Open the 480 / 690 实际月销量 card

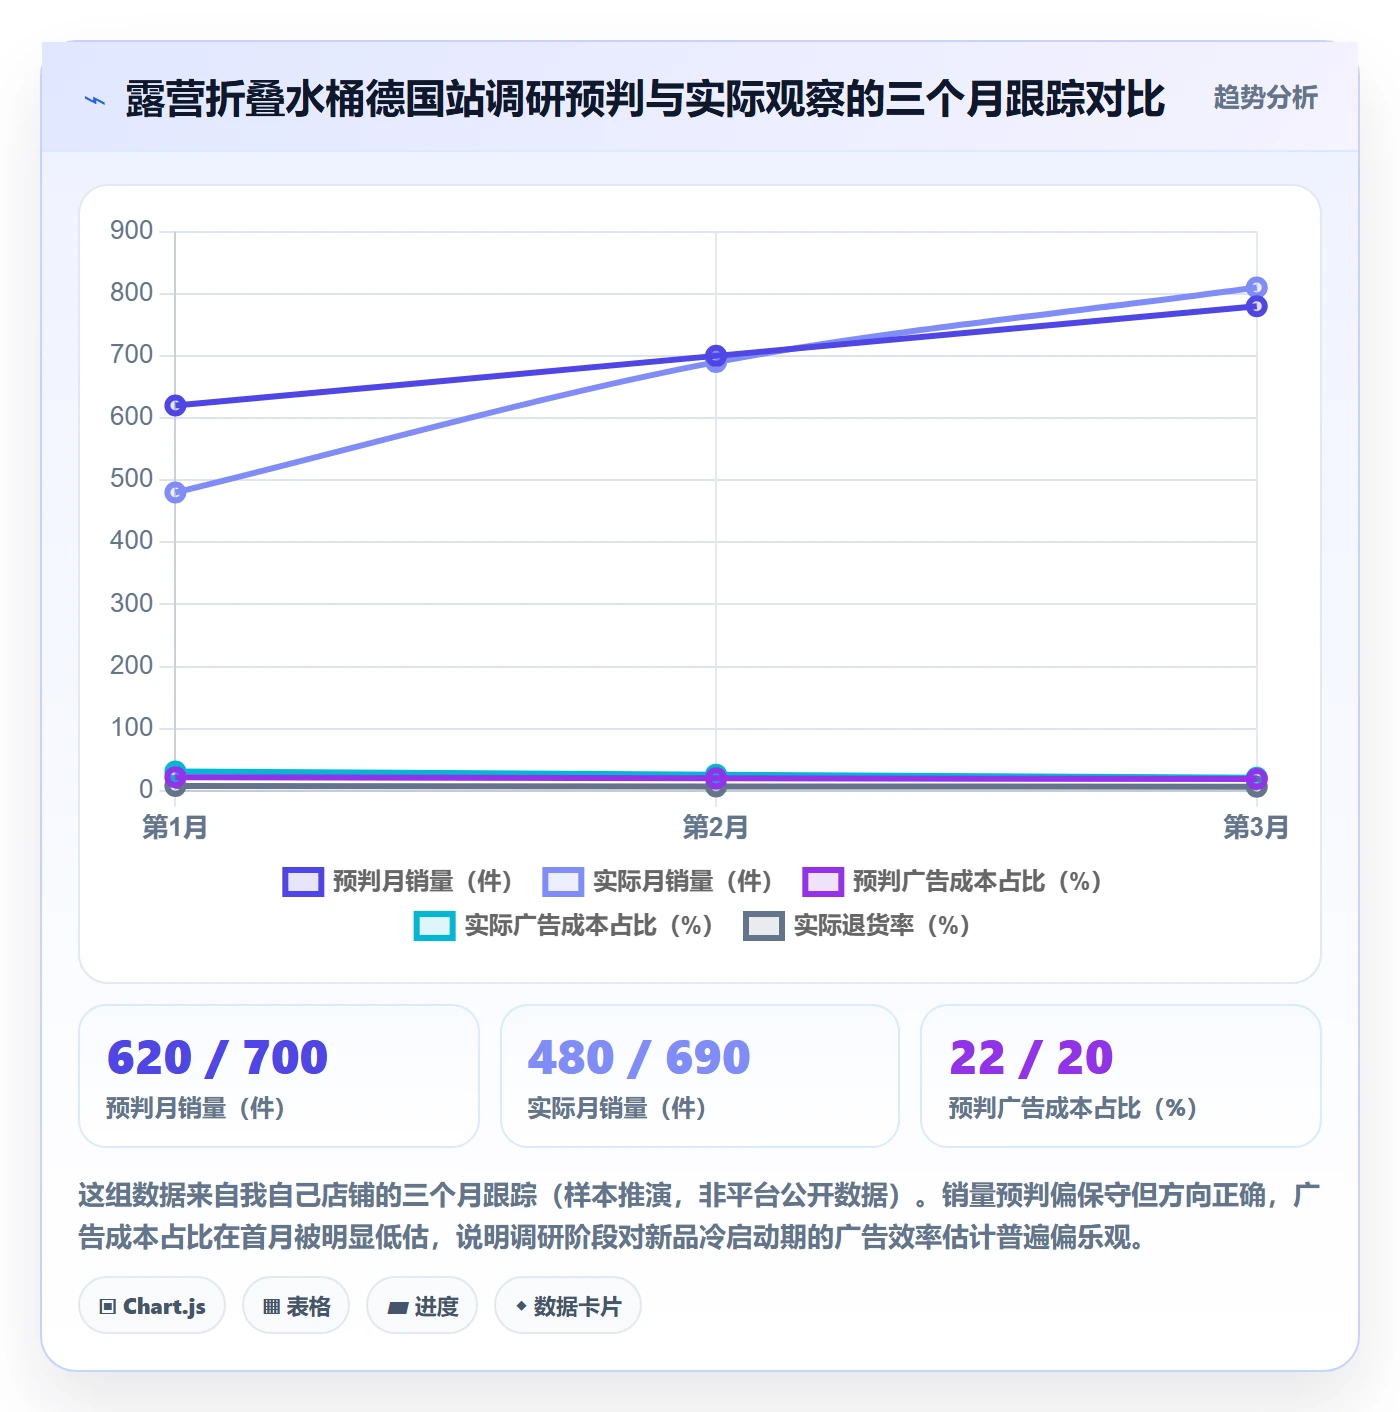pos(700,1076)
